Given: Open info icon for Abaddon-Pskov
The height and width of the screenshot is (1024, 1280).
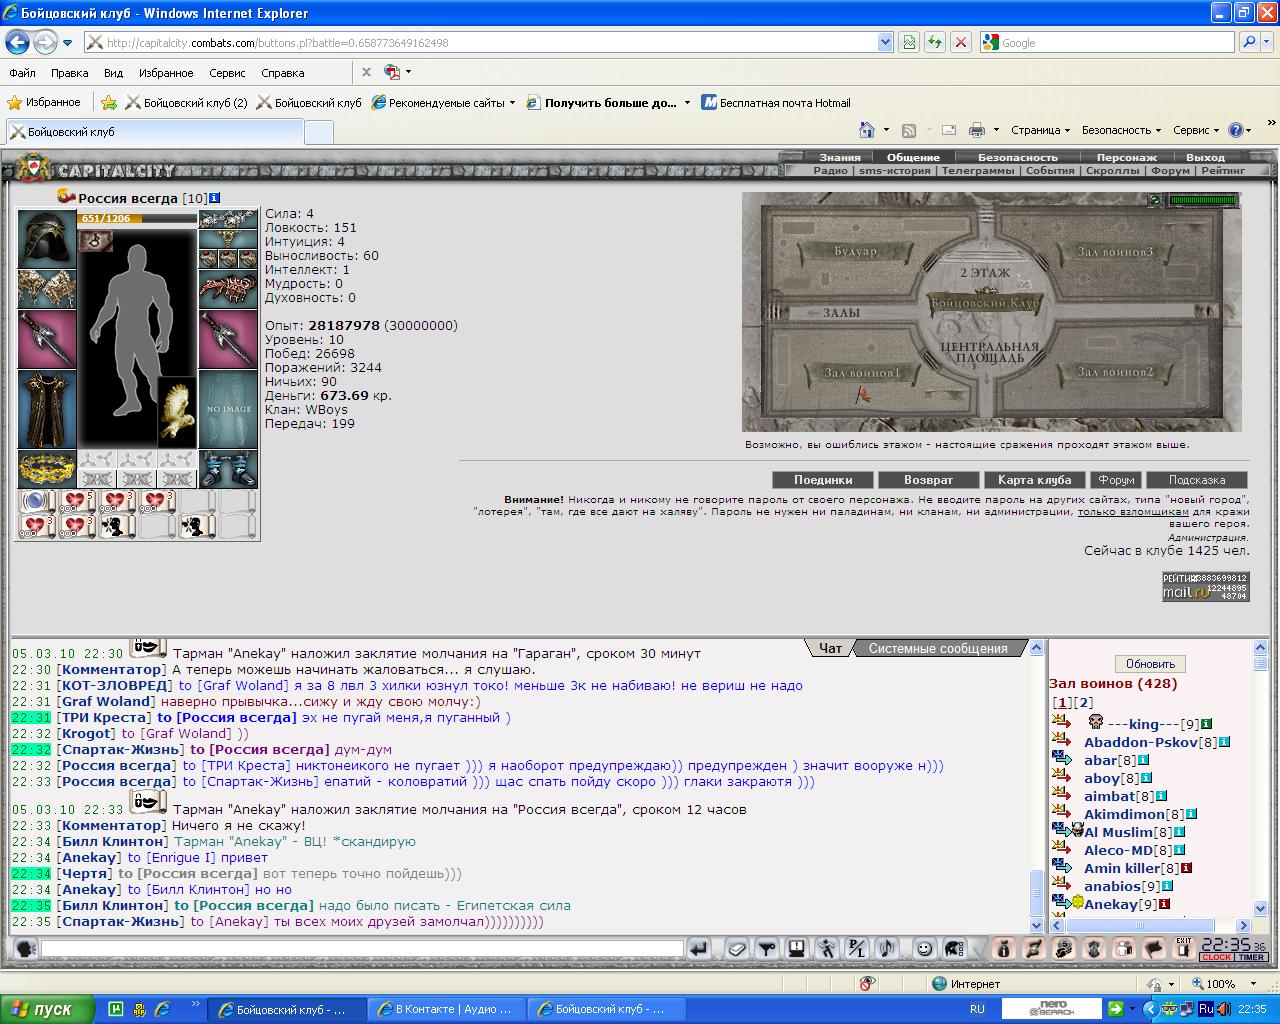Looking at the screenshot, I should [x=1224, y=742].
